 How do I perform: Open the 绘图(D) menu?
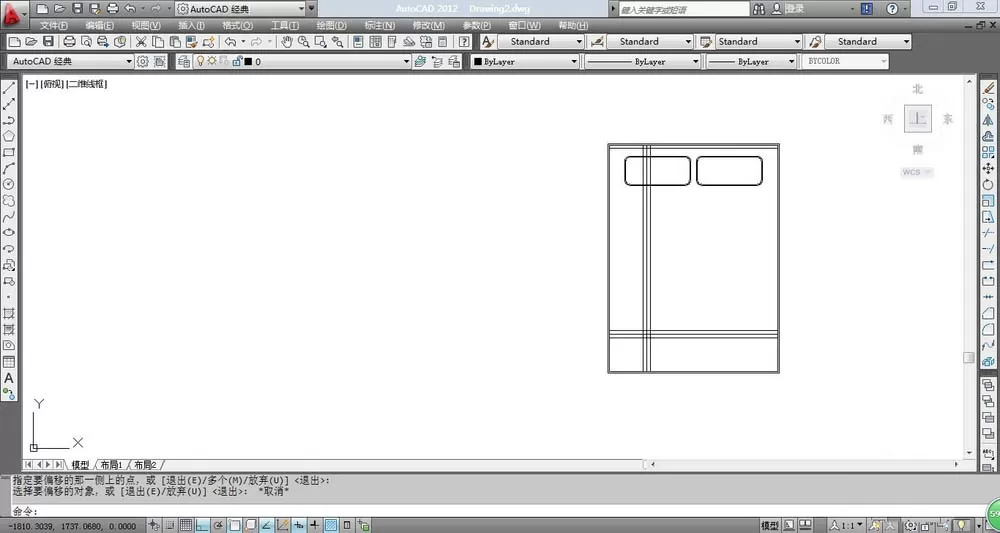click(x=331, y=26)
